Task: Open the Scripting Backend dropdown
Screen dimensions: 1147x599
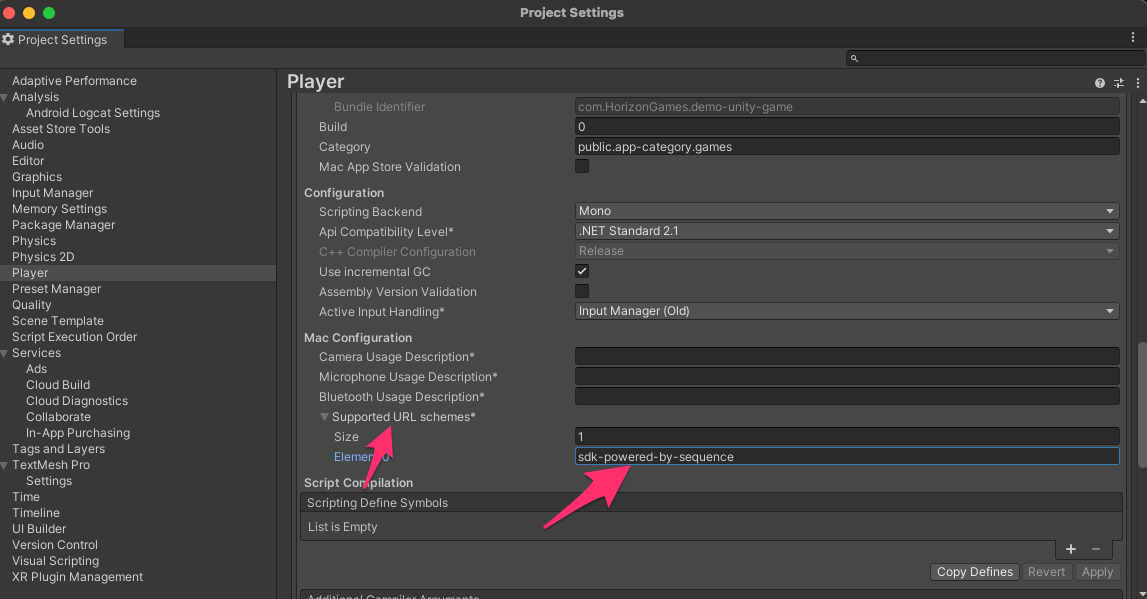Action: point(846,212)
